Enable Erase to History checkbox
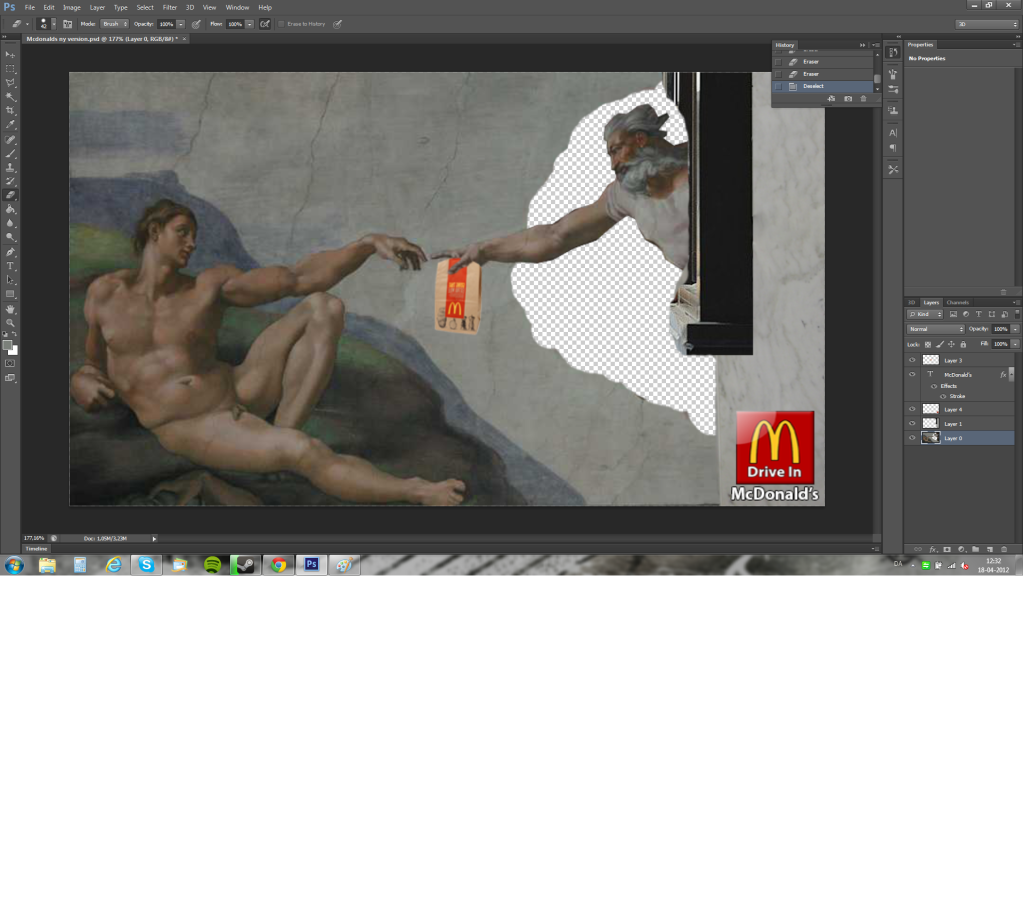This screenshot has width=1023, height=908. (281, 24)
